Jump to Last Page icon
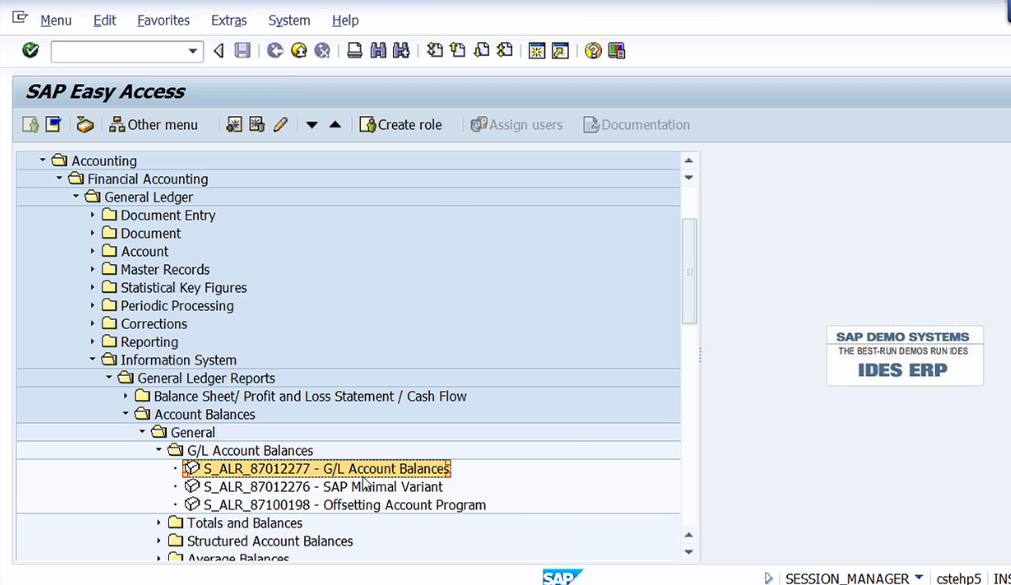The height and width of the screenshot is (585, 1011). (x=505, y=50)
